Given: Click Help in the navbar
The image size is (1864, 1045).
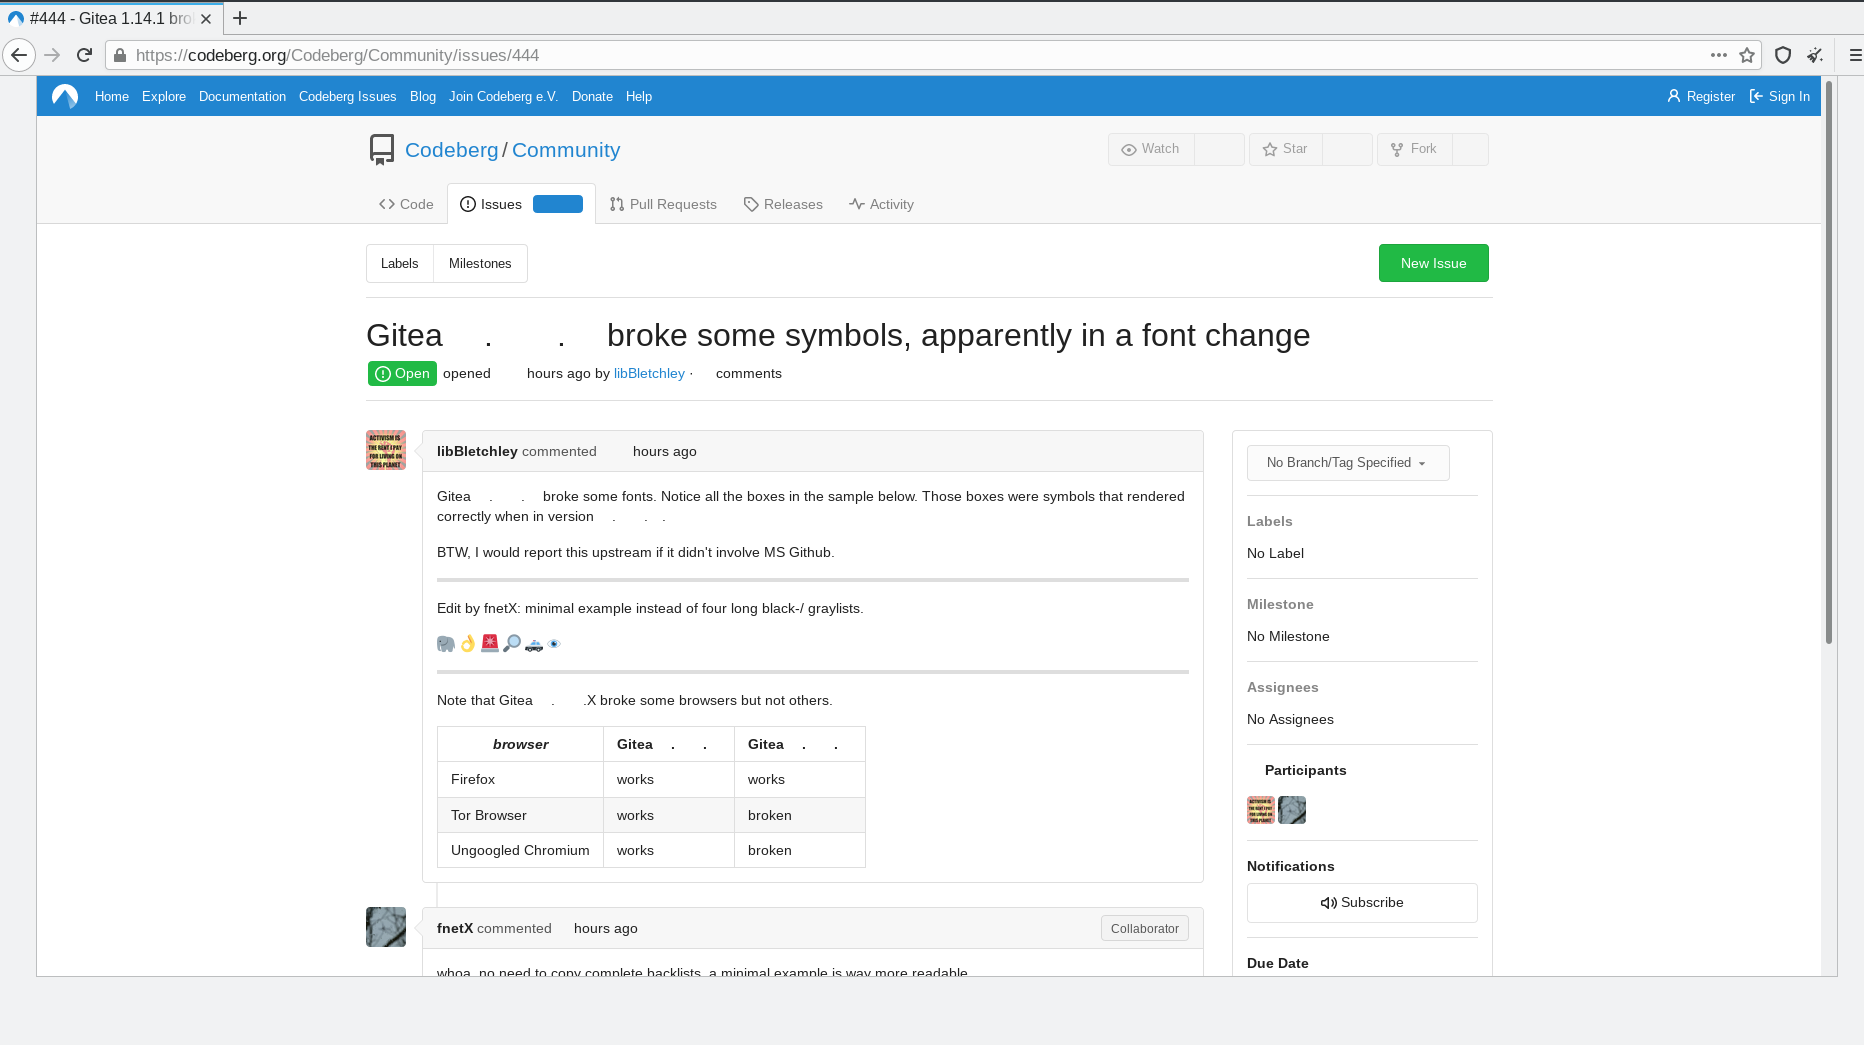Looking at the screenshot, I should [x=639, y=97].
